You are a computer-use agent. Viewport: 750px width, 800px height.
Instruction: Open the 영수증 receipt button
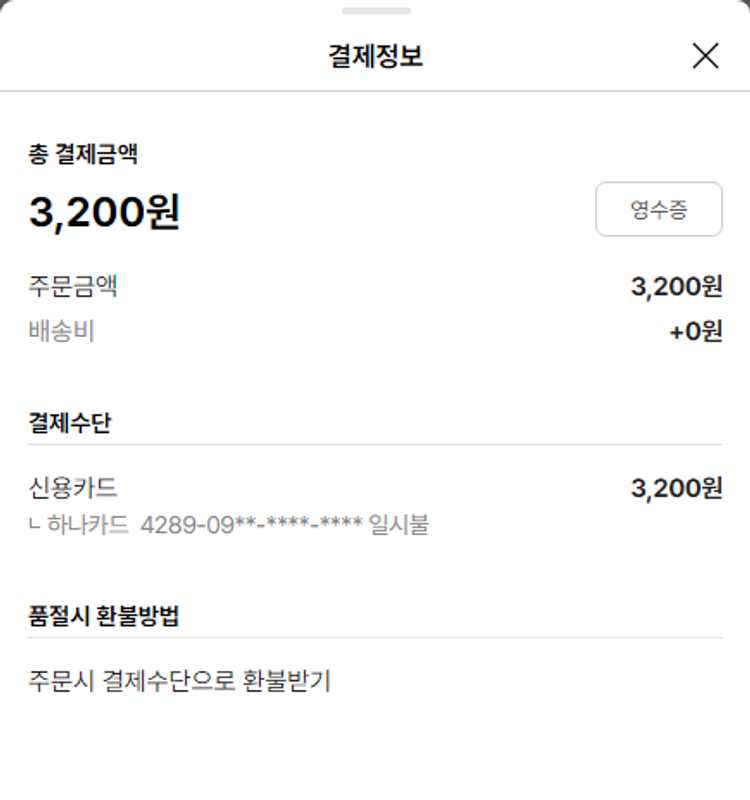(x=658, y=209)
